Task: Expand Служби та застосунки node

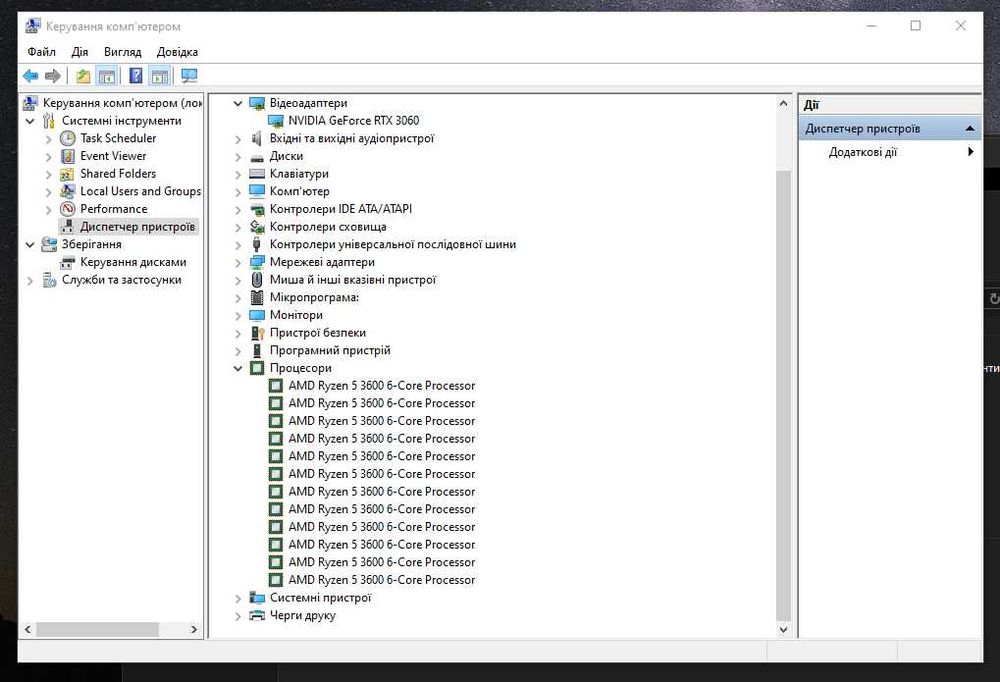Action: click(x=30, y=280)
